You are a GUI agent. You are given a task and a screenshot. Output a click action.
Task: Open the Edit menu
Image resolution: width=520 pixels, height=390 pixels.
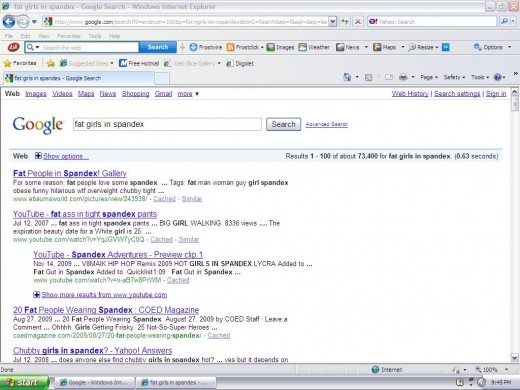25,36
